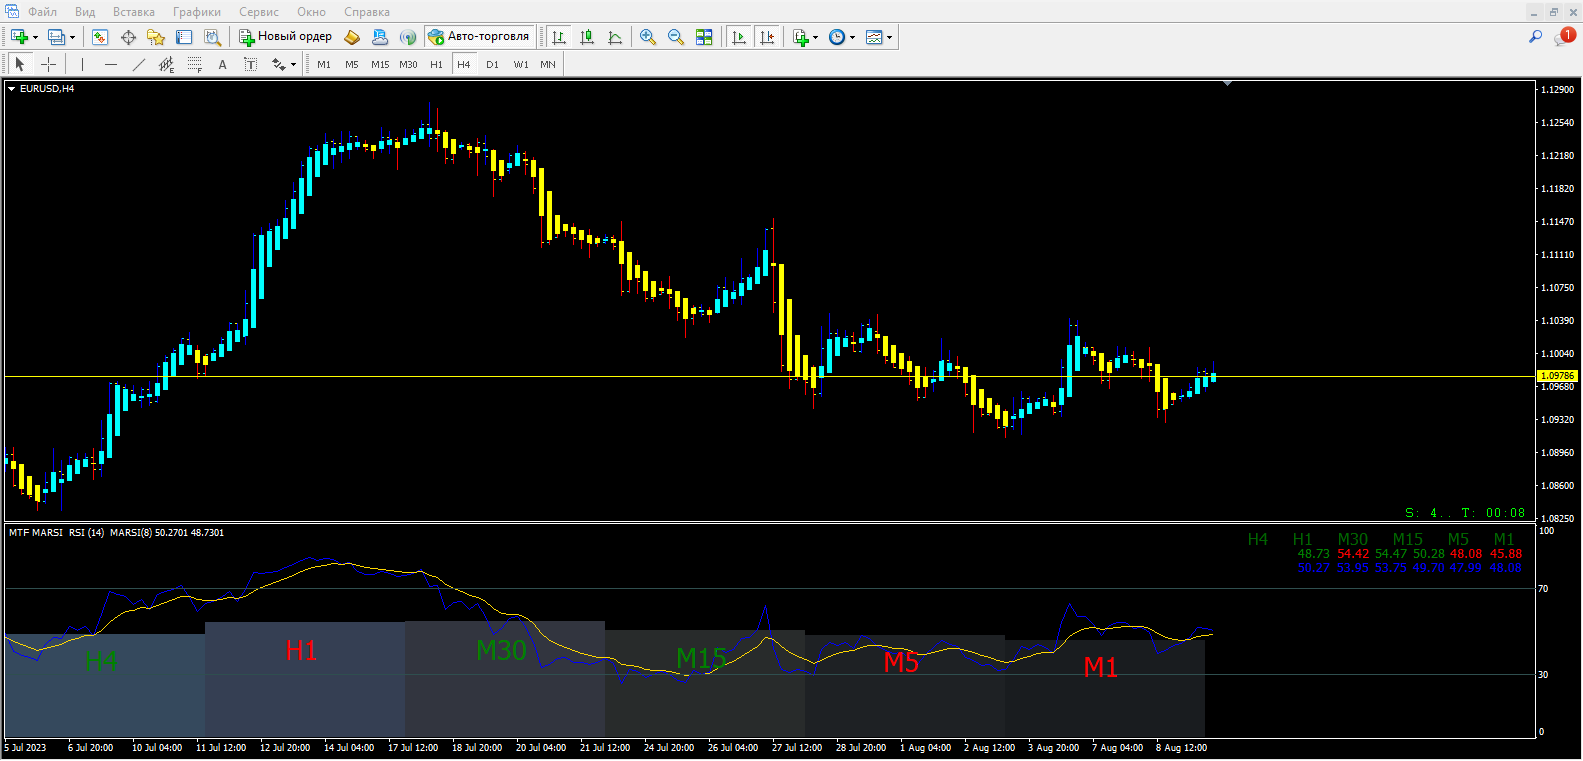The height and width of the screenshot is (761, 1583).
Task: Expand the indicators list dropdown
Action: click(815, 38)
